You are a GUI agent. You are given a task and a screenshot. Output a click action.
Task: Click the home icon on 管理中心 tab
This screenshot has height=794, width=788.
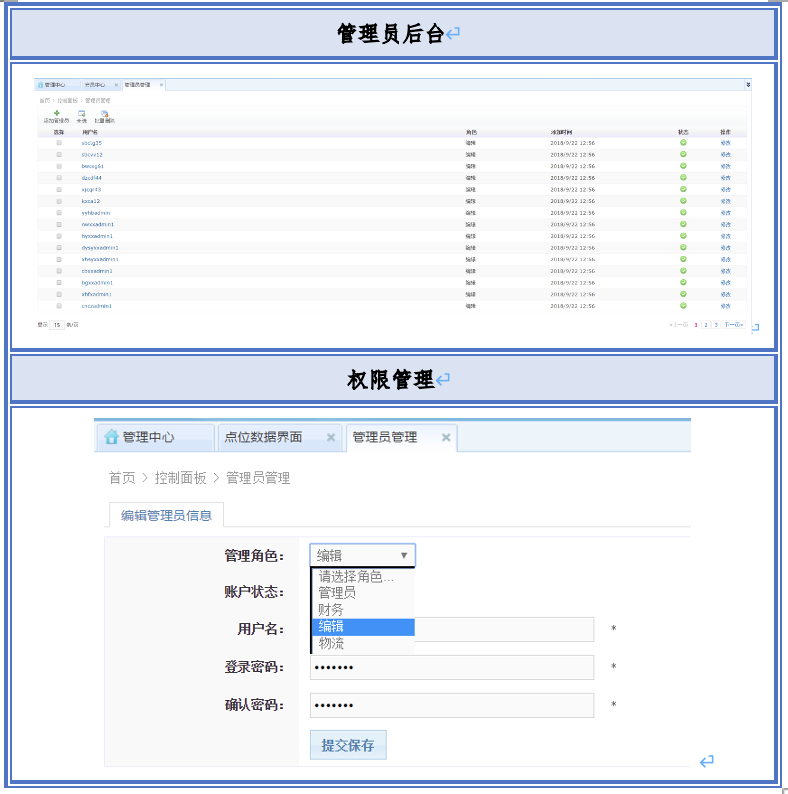(111, 437)
